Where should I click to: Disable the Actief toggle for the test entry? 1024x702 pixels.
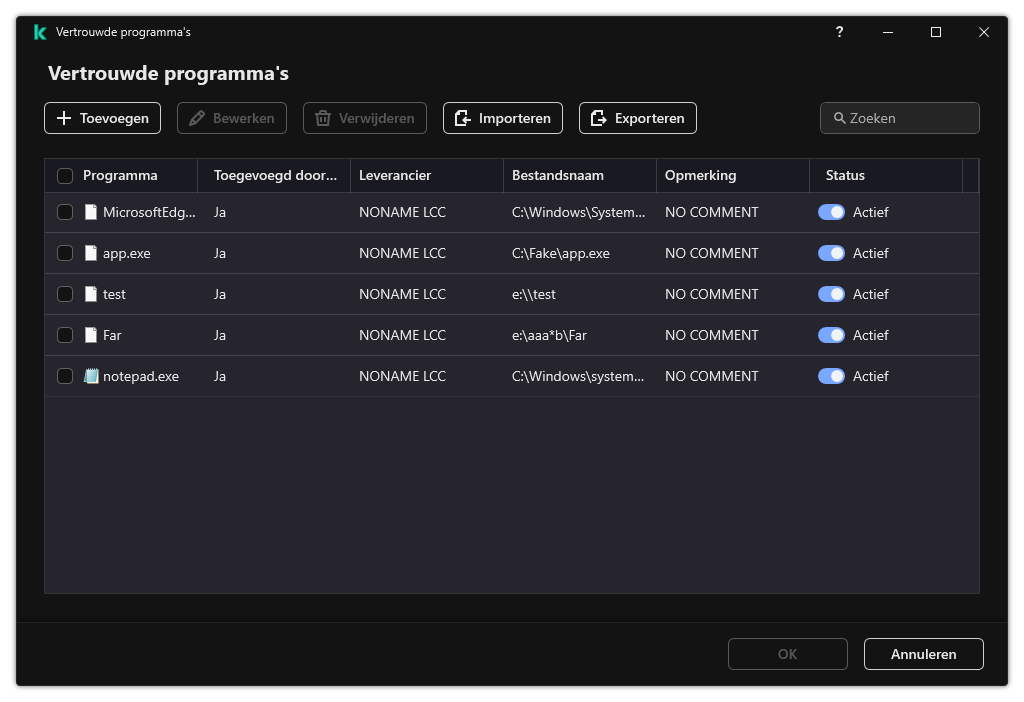(831, 294)
